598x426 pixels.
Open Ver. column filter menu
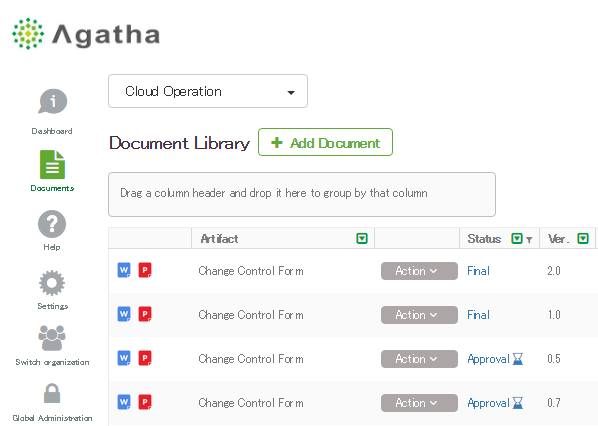tap(583, 239)
